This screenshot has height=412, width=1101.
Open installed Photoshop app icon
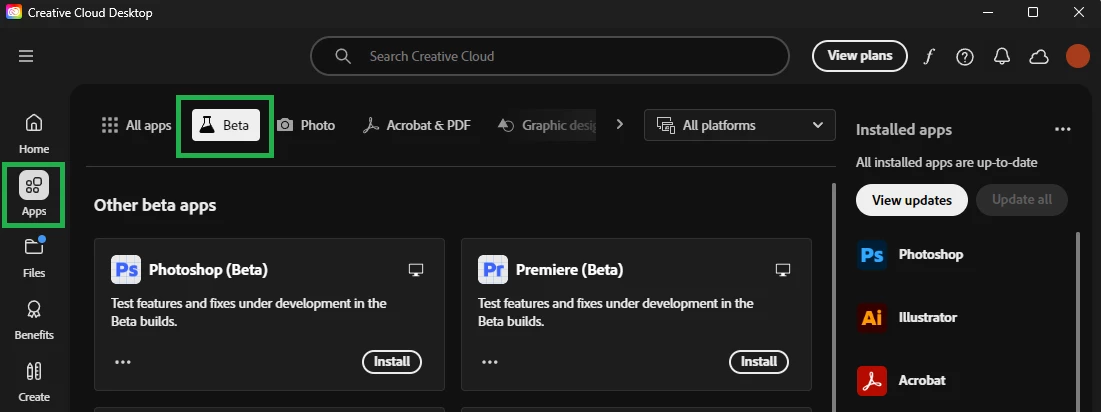[x=871, y=254]
